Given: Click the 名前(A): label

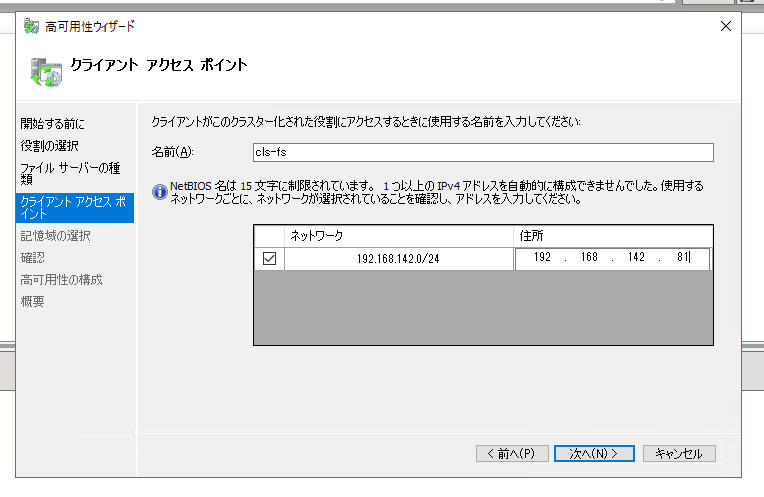Looking at the screenshot, I should point(172,152).
